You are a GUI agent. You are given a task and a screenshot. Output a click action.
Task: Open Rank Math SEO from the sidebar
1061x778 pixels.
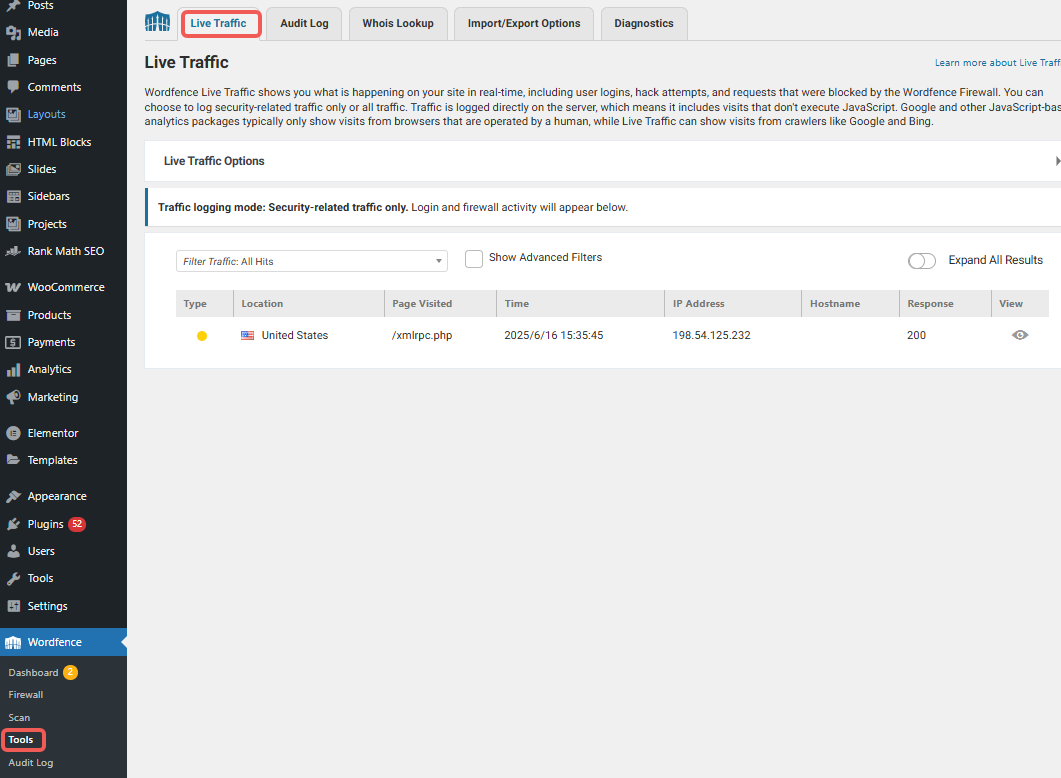click(11, 251)
